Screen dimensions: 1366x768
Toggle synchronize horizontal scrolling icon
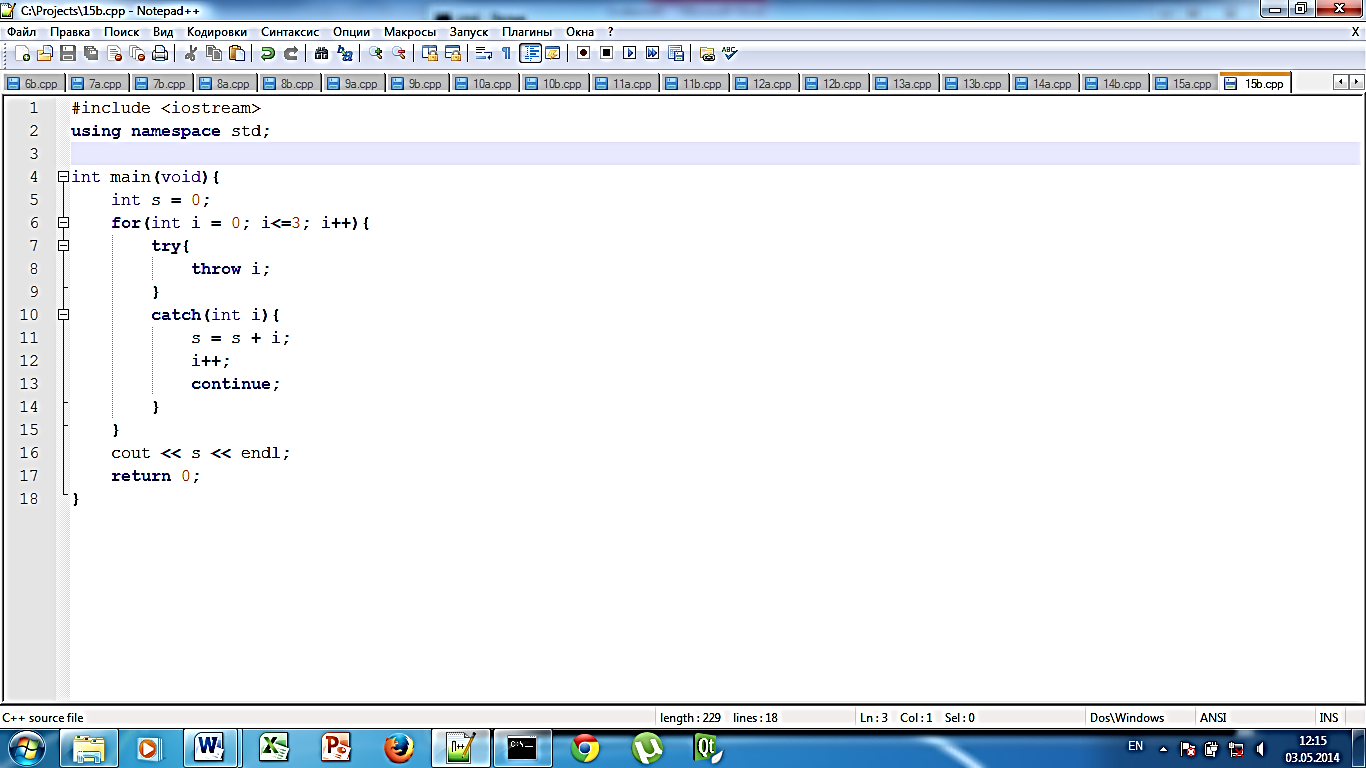point(453,54)
